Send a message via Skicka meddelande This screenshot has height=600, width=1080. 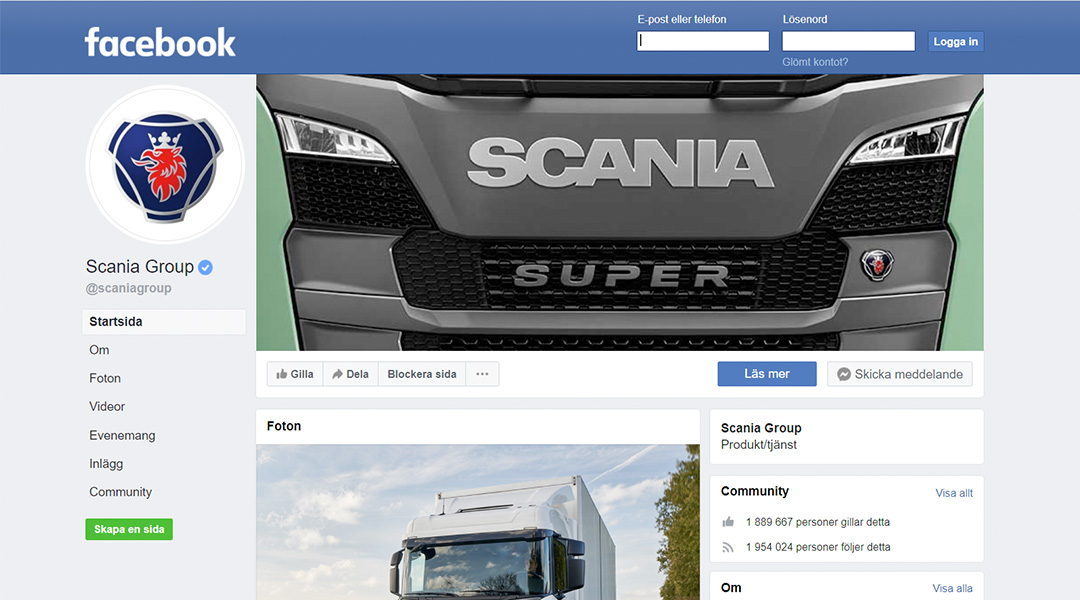[x=900, y=374]
